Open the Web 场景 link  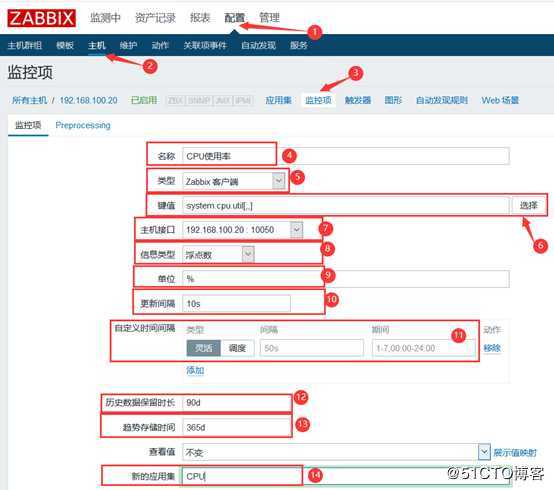(500, 100)
